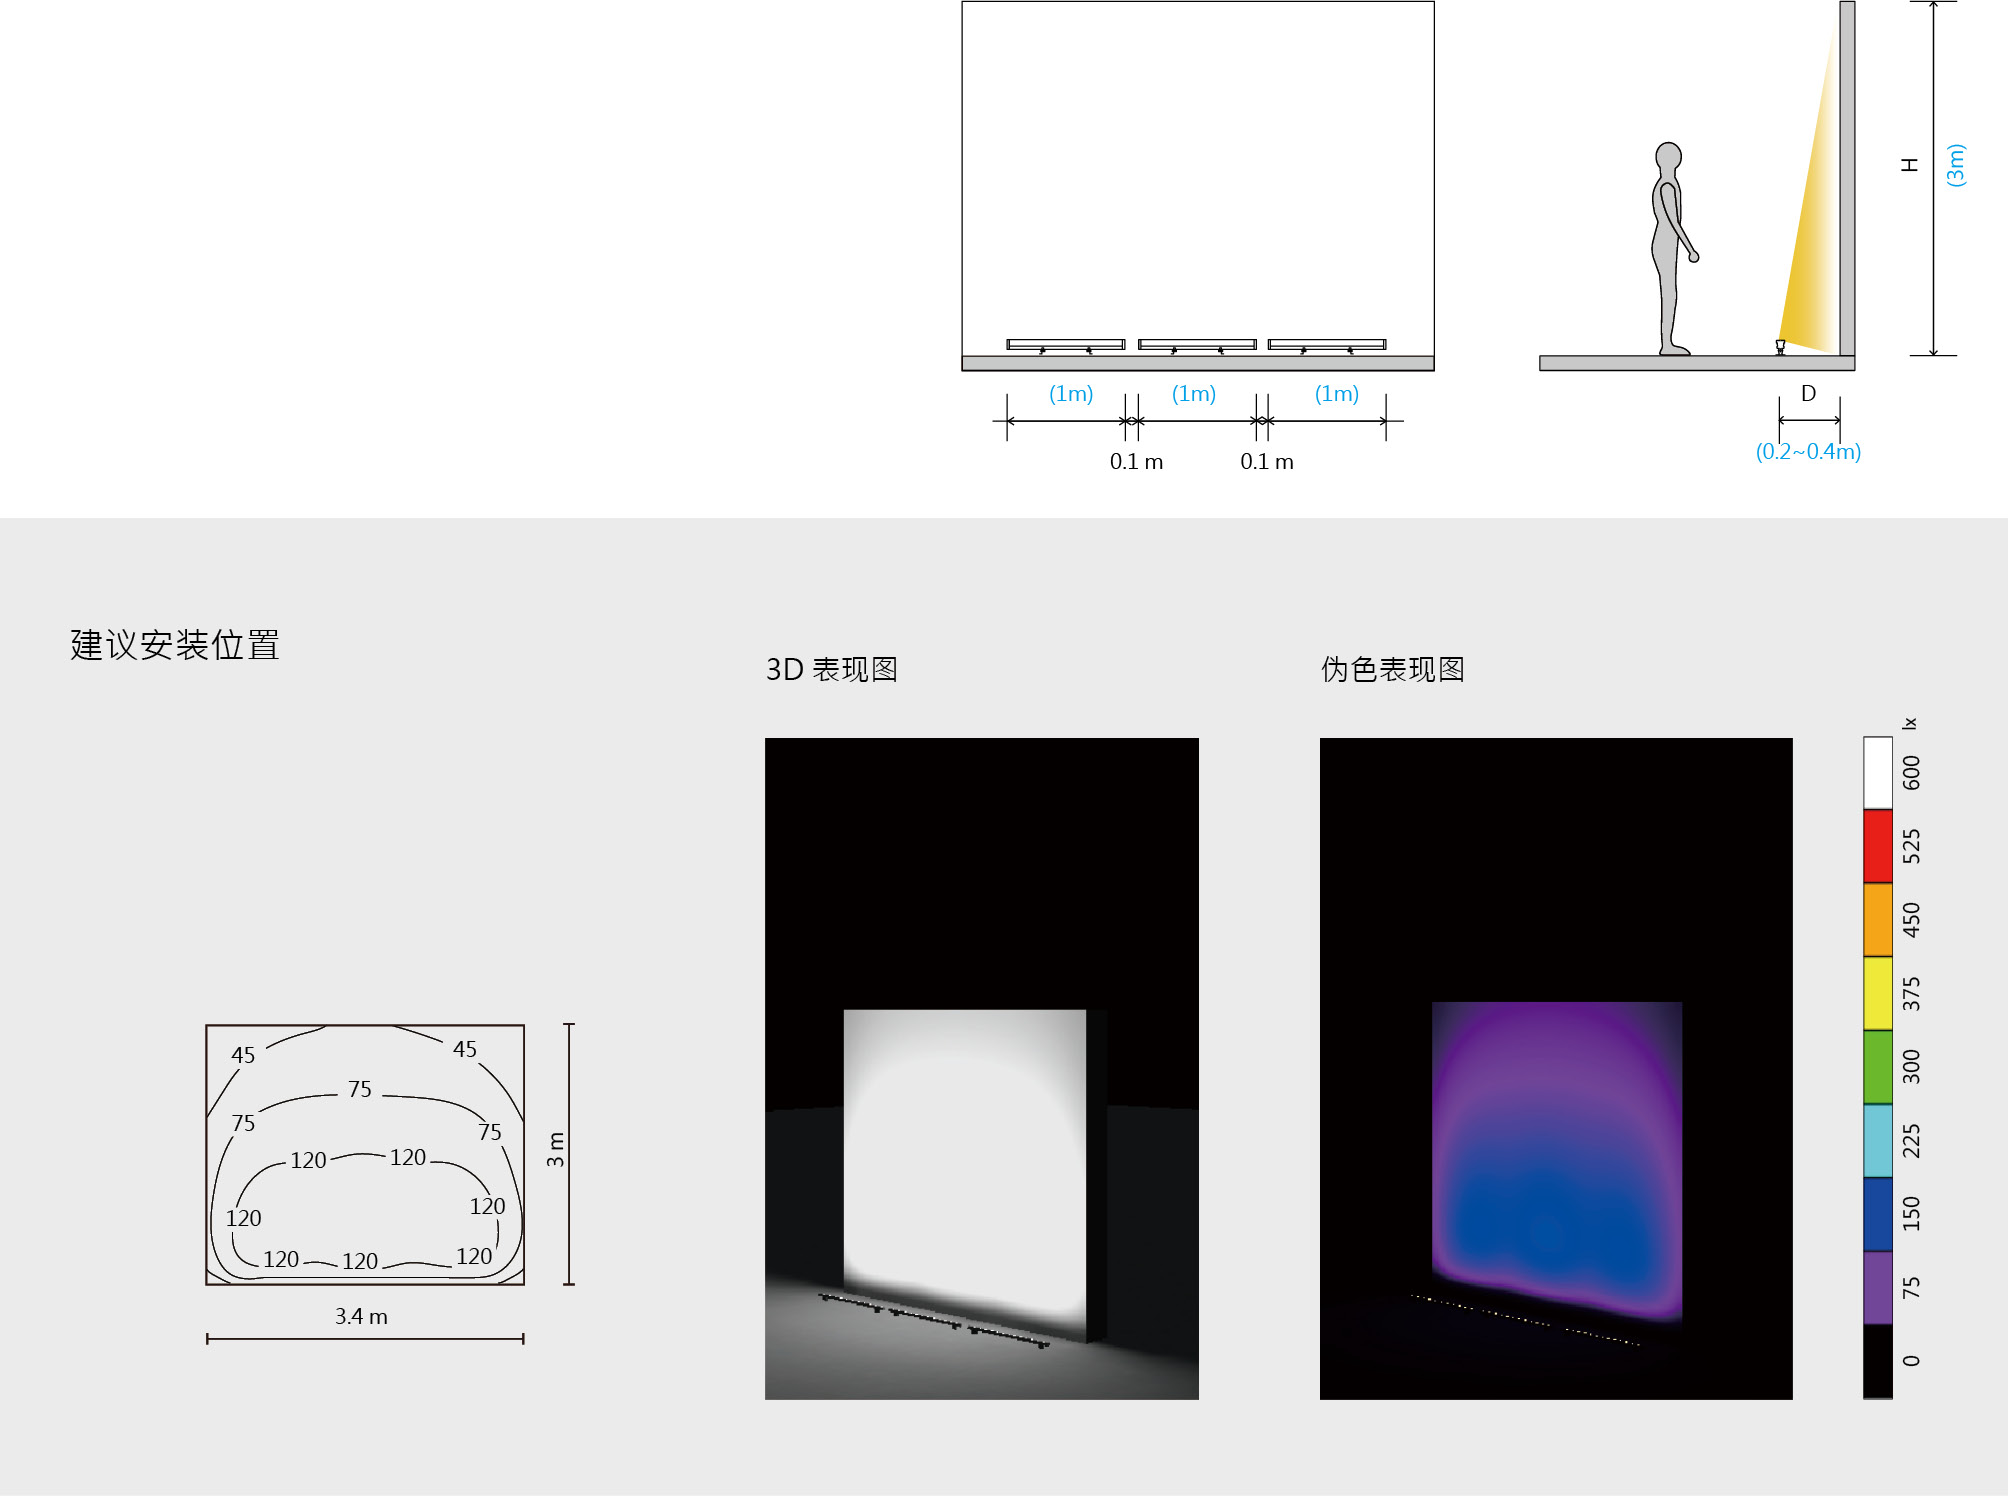Click the left '0.1 m' gap label
Viewport: 2008px width, 1496px height.
1136,461
